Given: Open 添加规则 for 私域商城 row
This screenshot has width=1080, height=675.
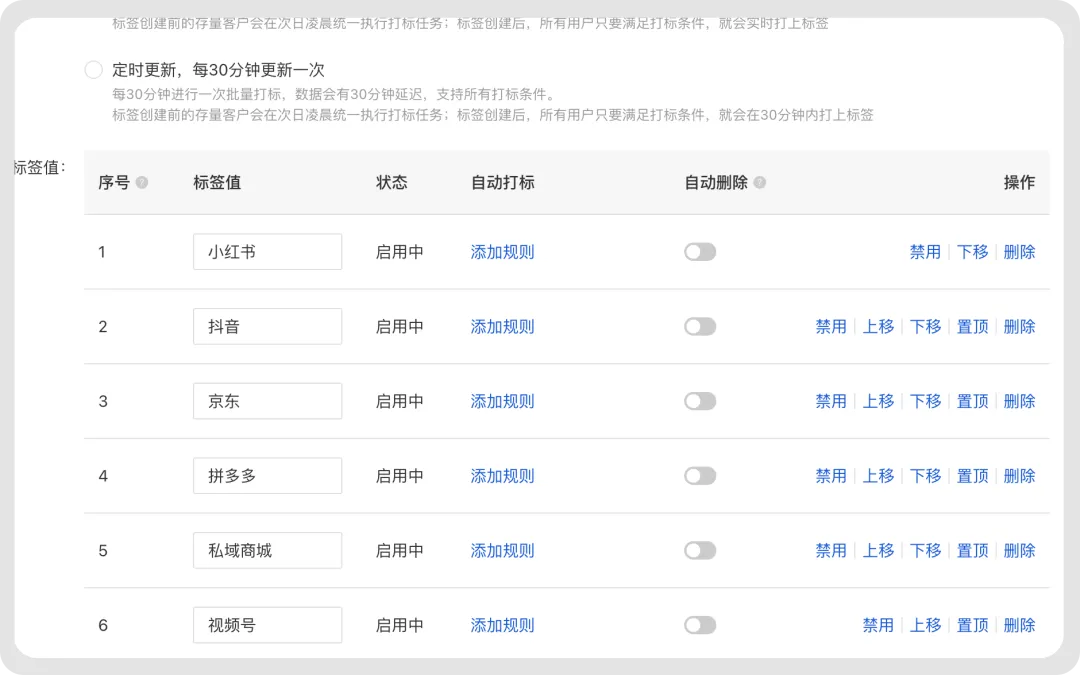Looking at the screenshot, I should pos(502,551).
